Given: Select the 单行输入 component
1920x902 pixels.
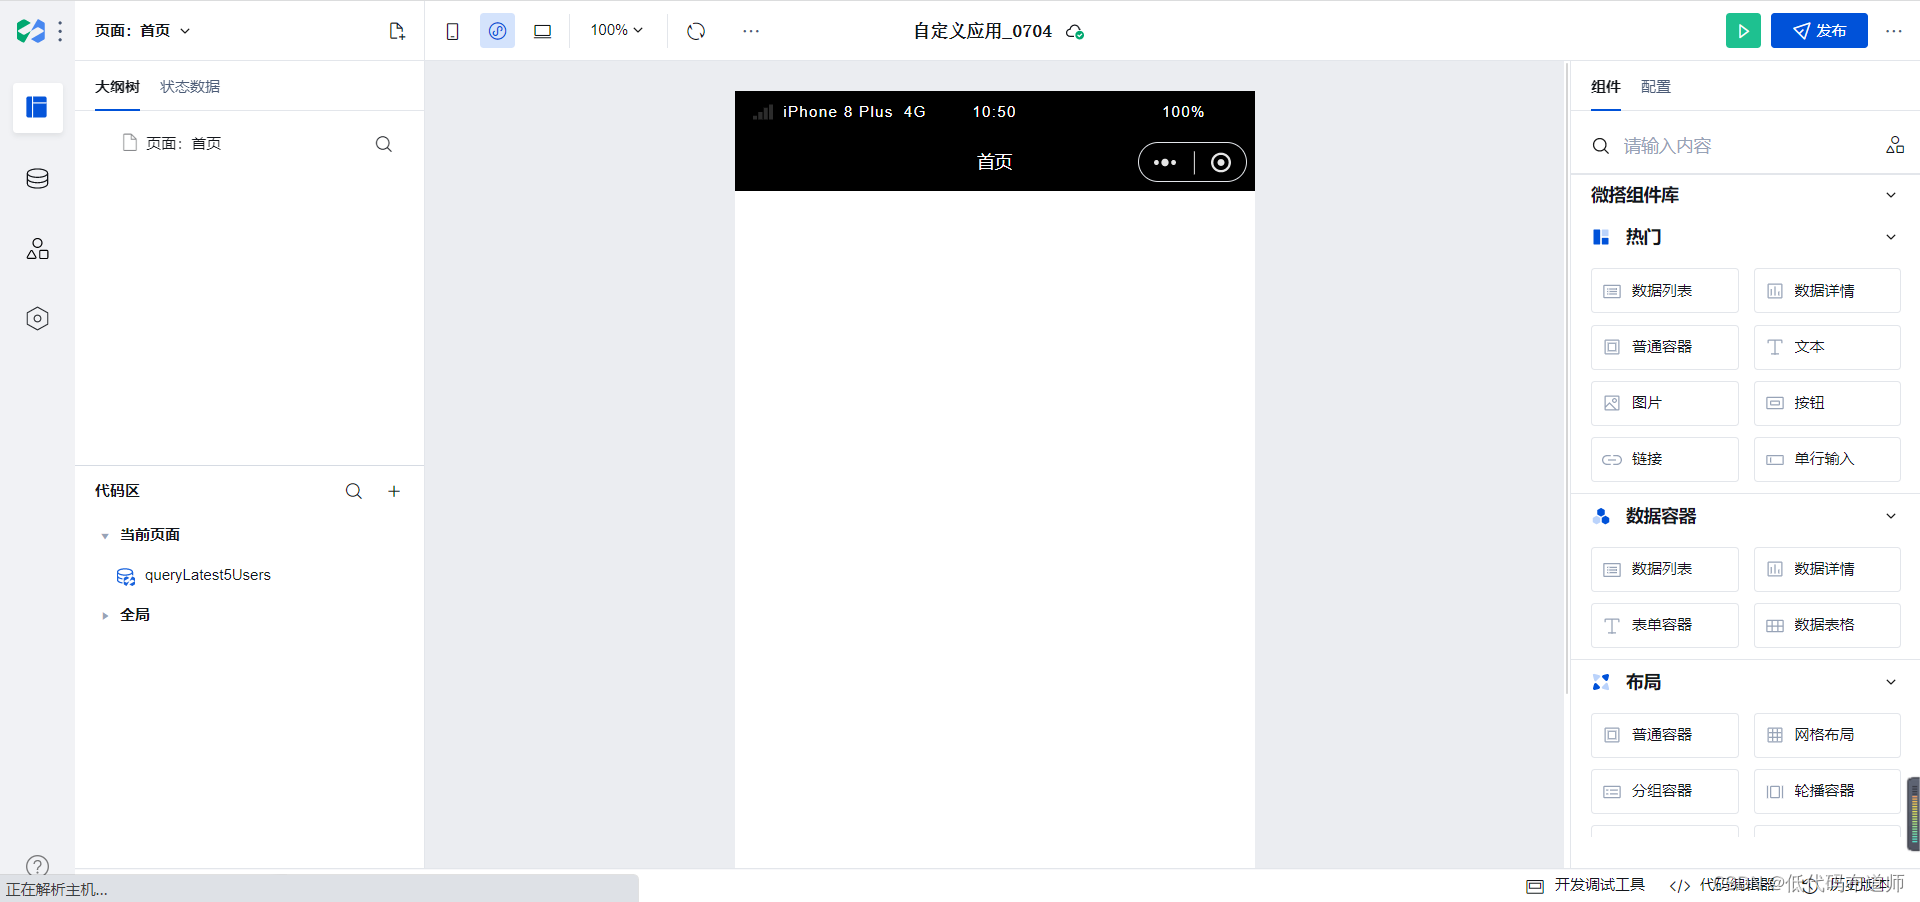Looking at the screenshot, I should click(x=1827, y=459).
